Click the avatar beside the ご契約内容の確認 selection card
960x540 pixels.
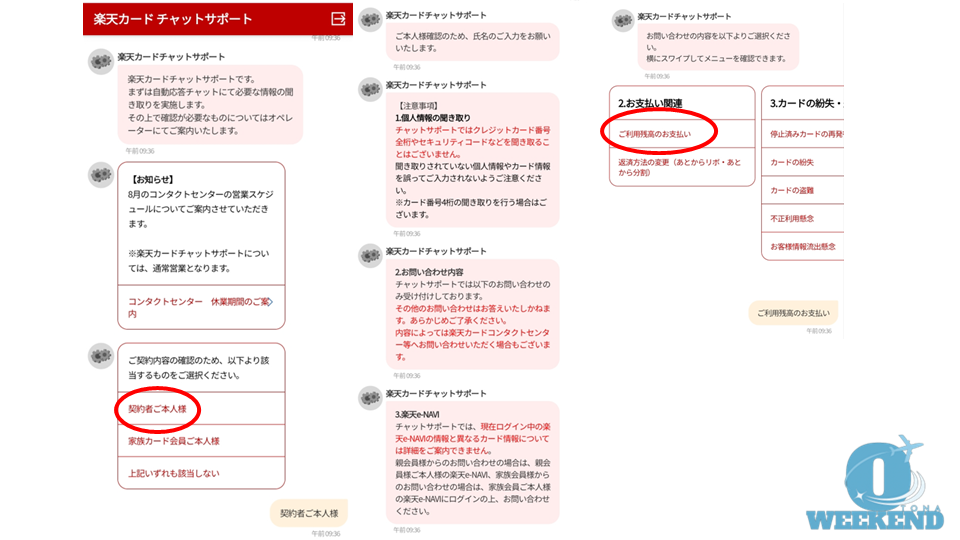pos(101,356)
